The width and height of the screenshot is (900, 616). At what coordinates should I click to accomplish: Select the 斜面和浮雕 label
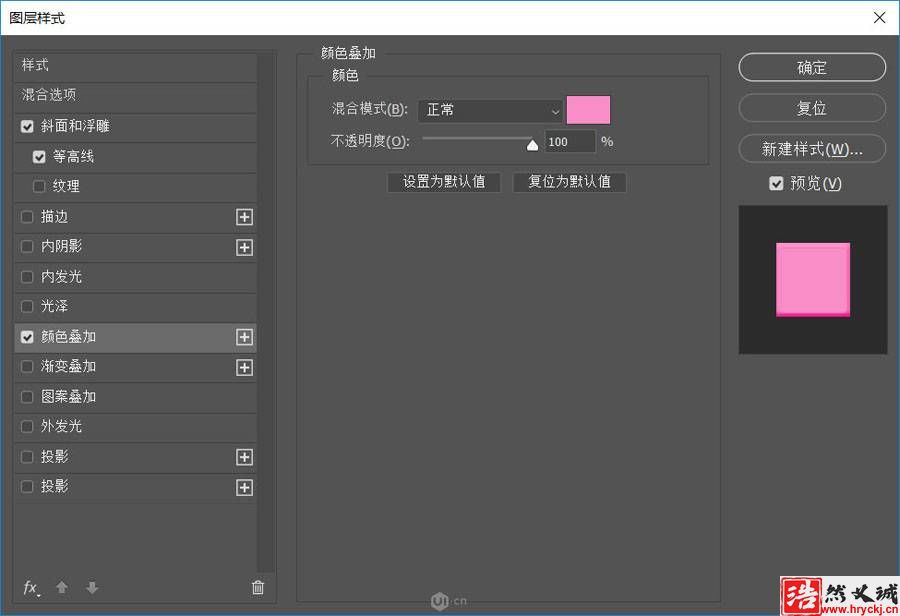tap(75, 126)
